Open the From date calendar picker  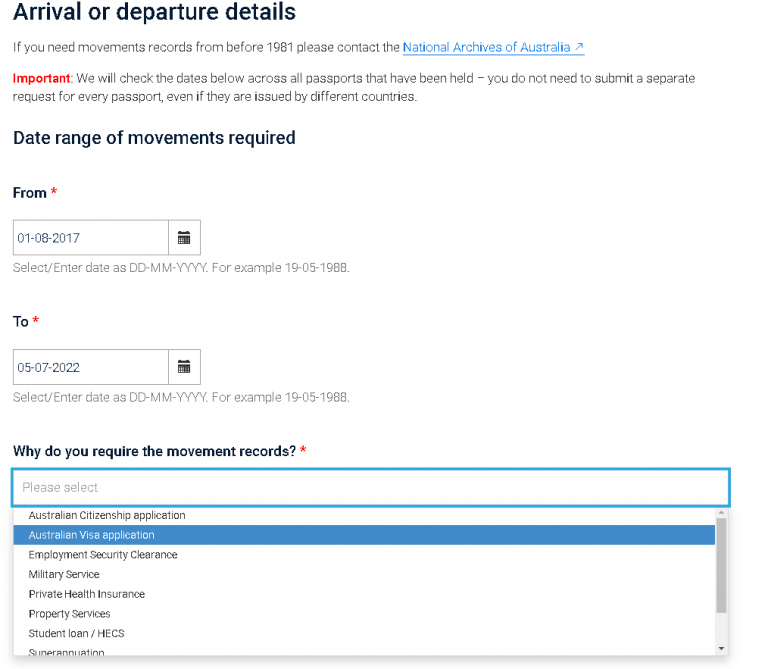184,238
